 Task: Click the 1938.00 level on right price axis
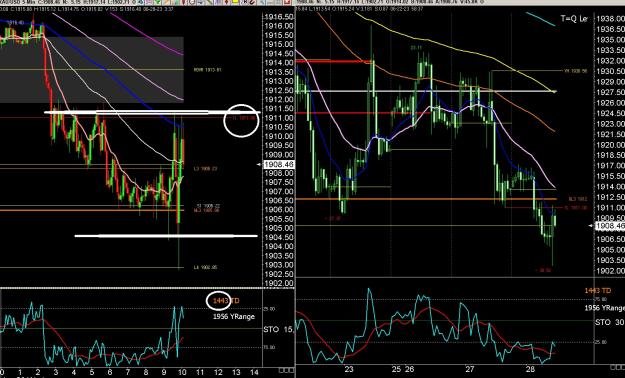[x=610, y=18]
